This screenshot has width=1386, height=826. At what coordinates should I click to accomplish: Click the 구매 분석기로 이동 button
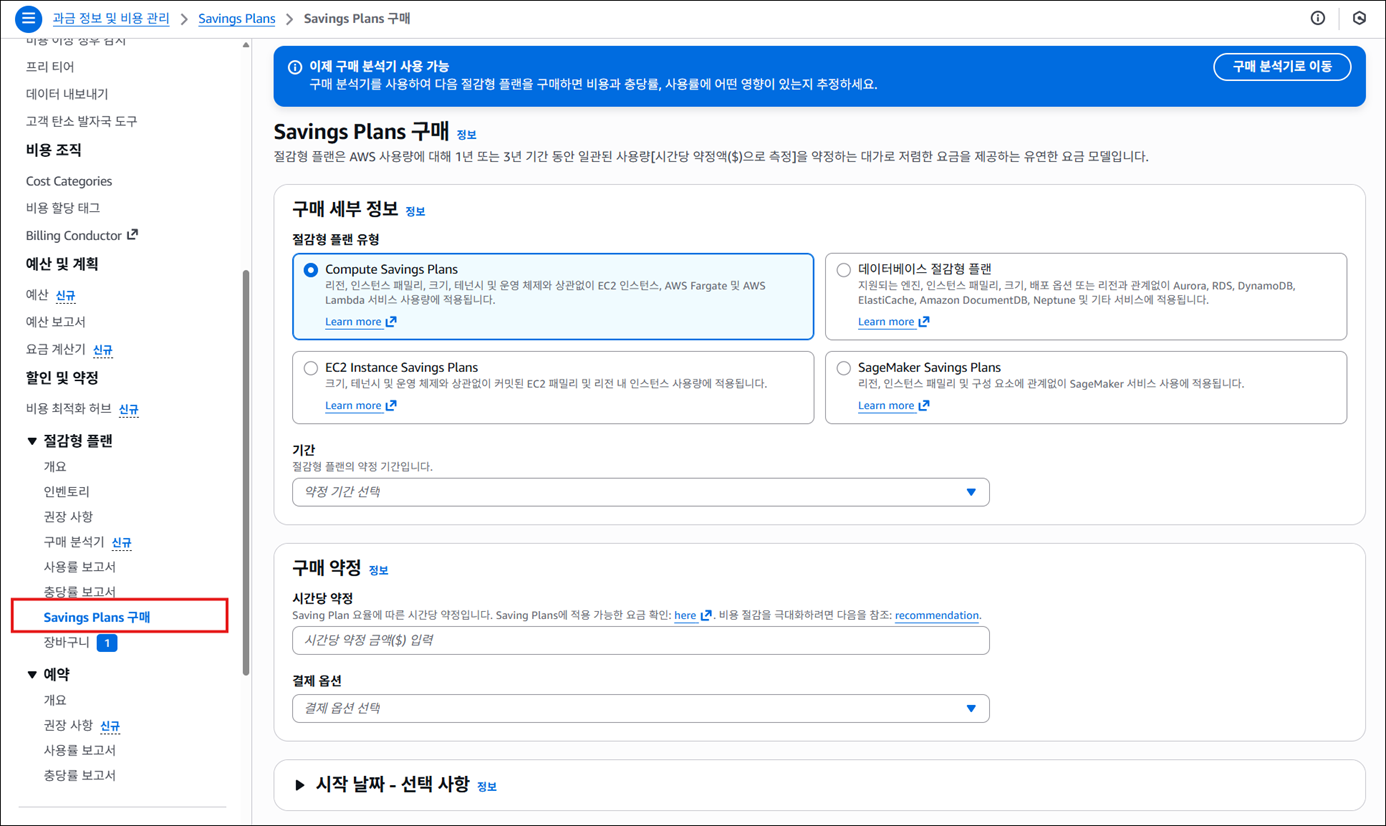pyautogui.click(x=1281, y=67)
